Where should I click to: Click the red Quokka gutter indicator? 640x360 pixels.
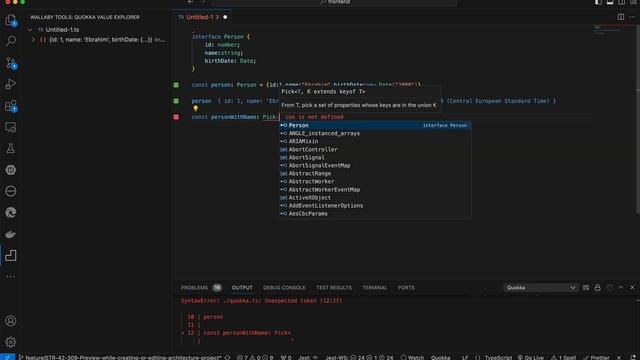[x=176, y=117]
